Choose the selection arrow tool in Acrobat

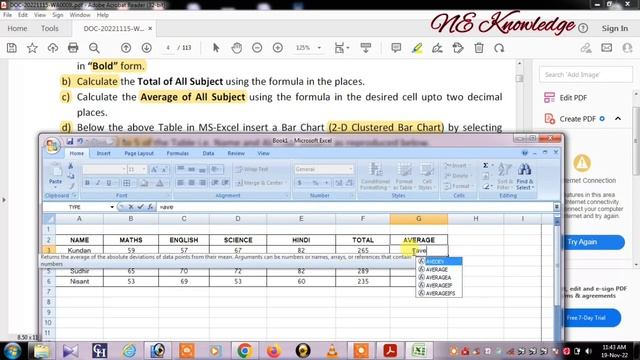216,48
